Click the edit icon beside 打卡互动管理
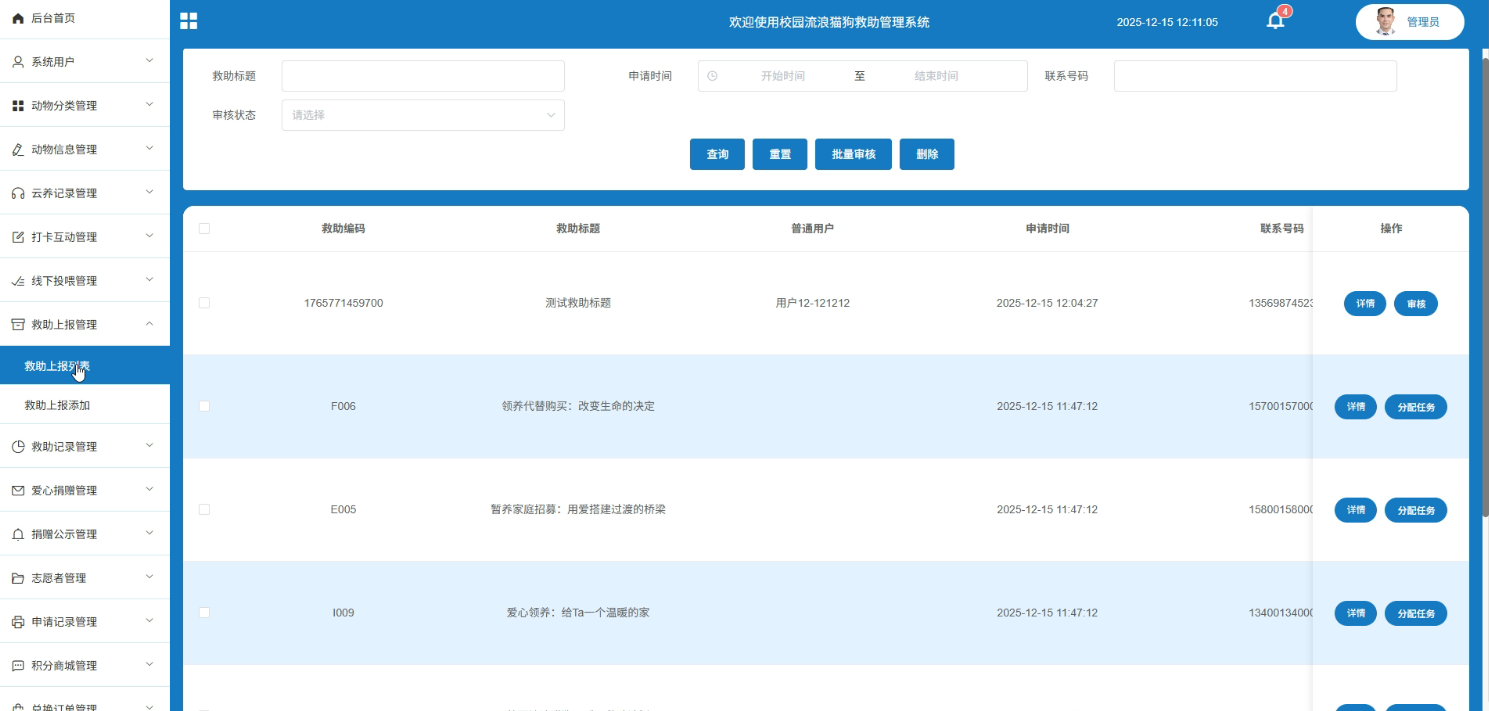 (x=17, y=237)
